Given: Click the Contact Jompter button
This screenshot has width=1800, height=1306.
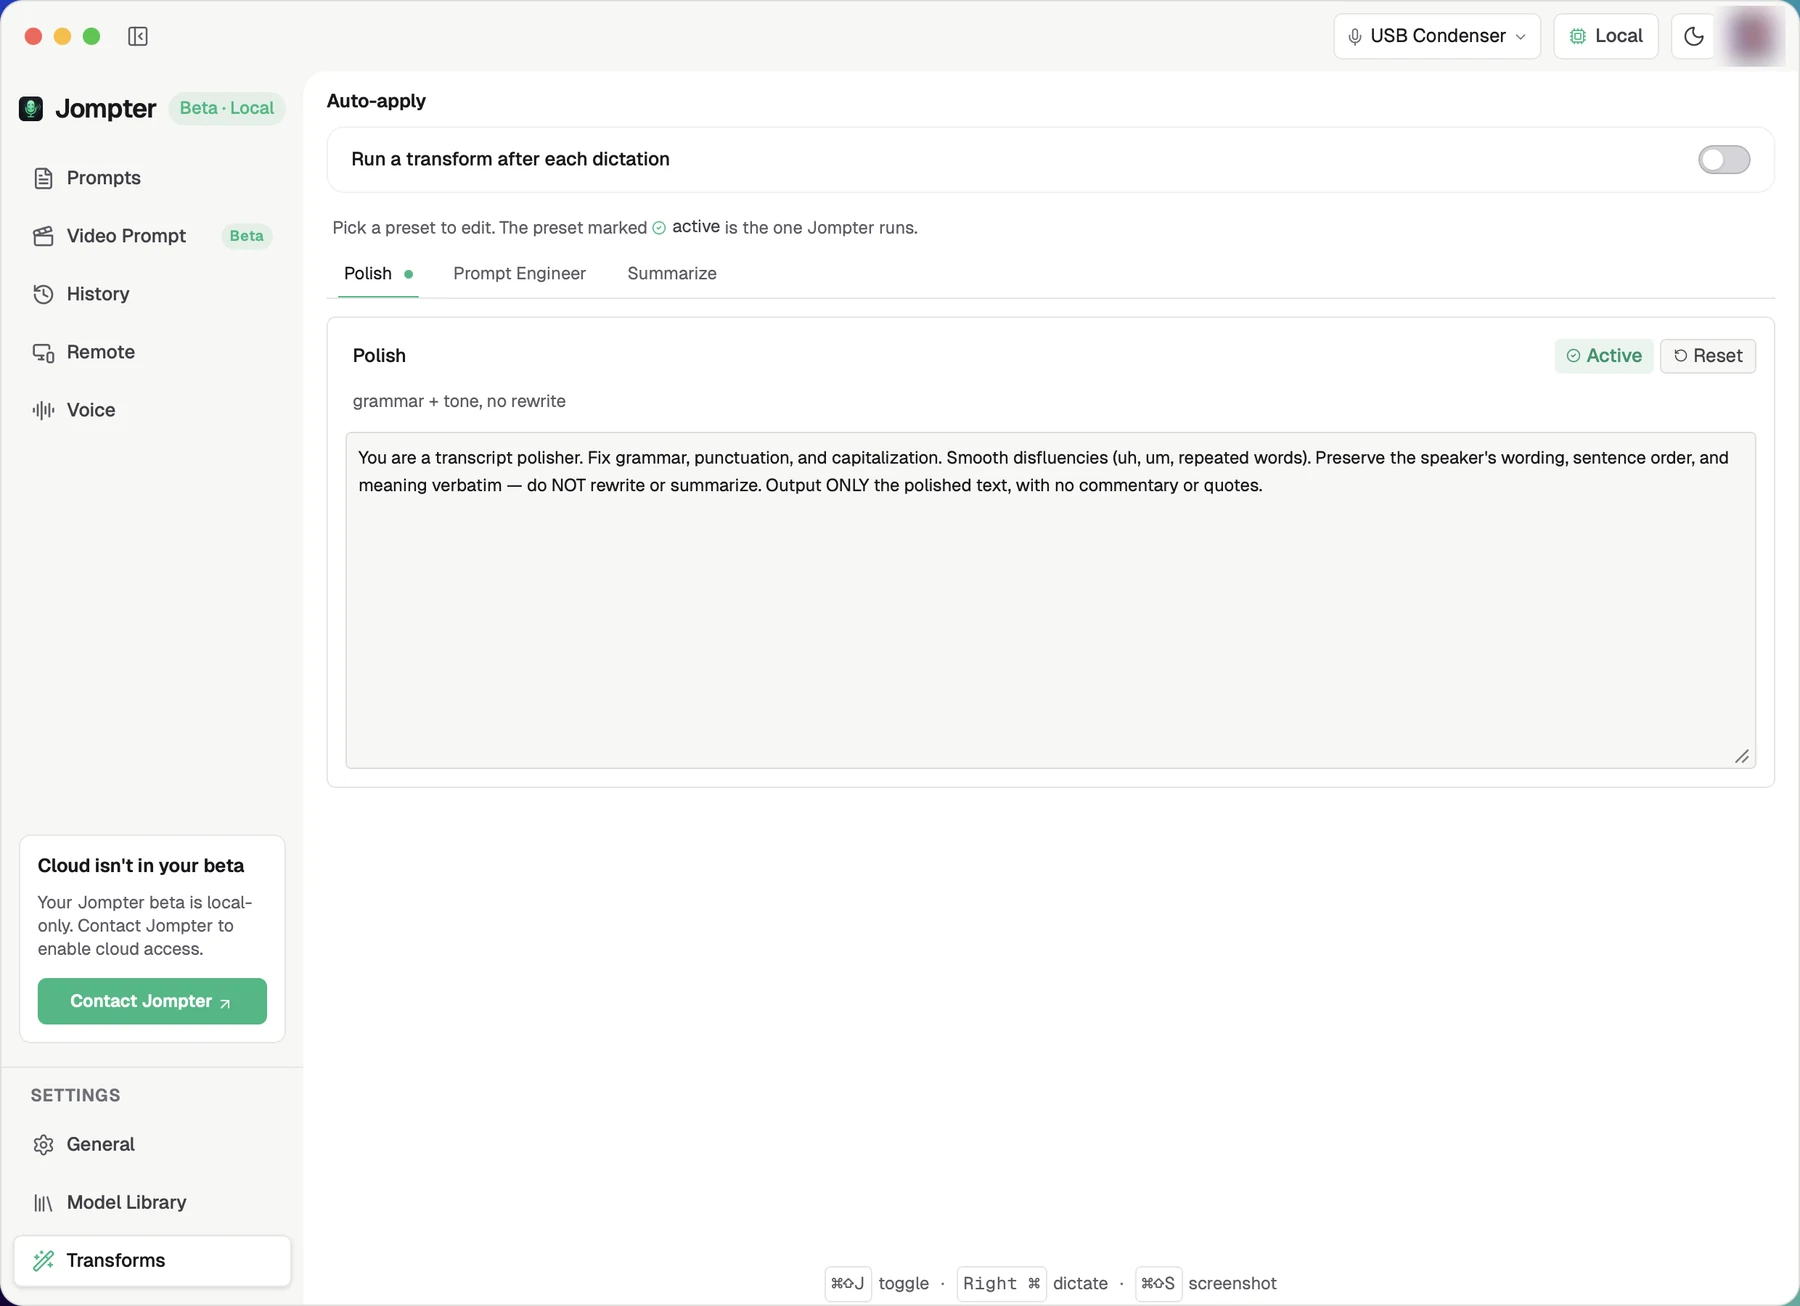Looking at the screenshot, I should pyautogui.click(x=152, y=1001).
